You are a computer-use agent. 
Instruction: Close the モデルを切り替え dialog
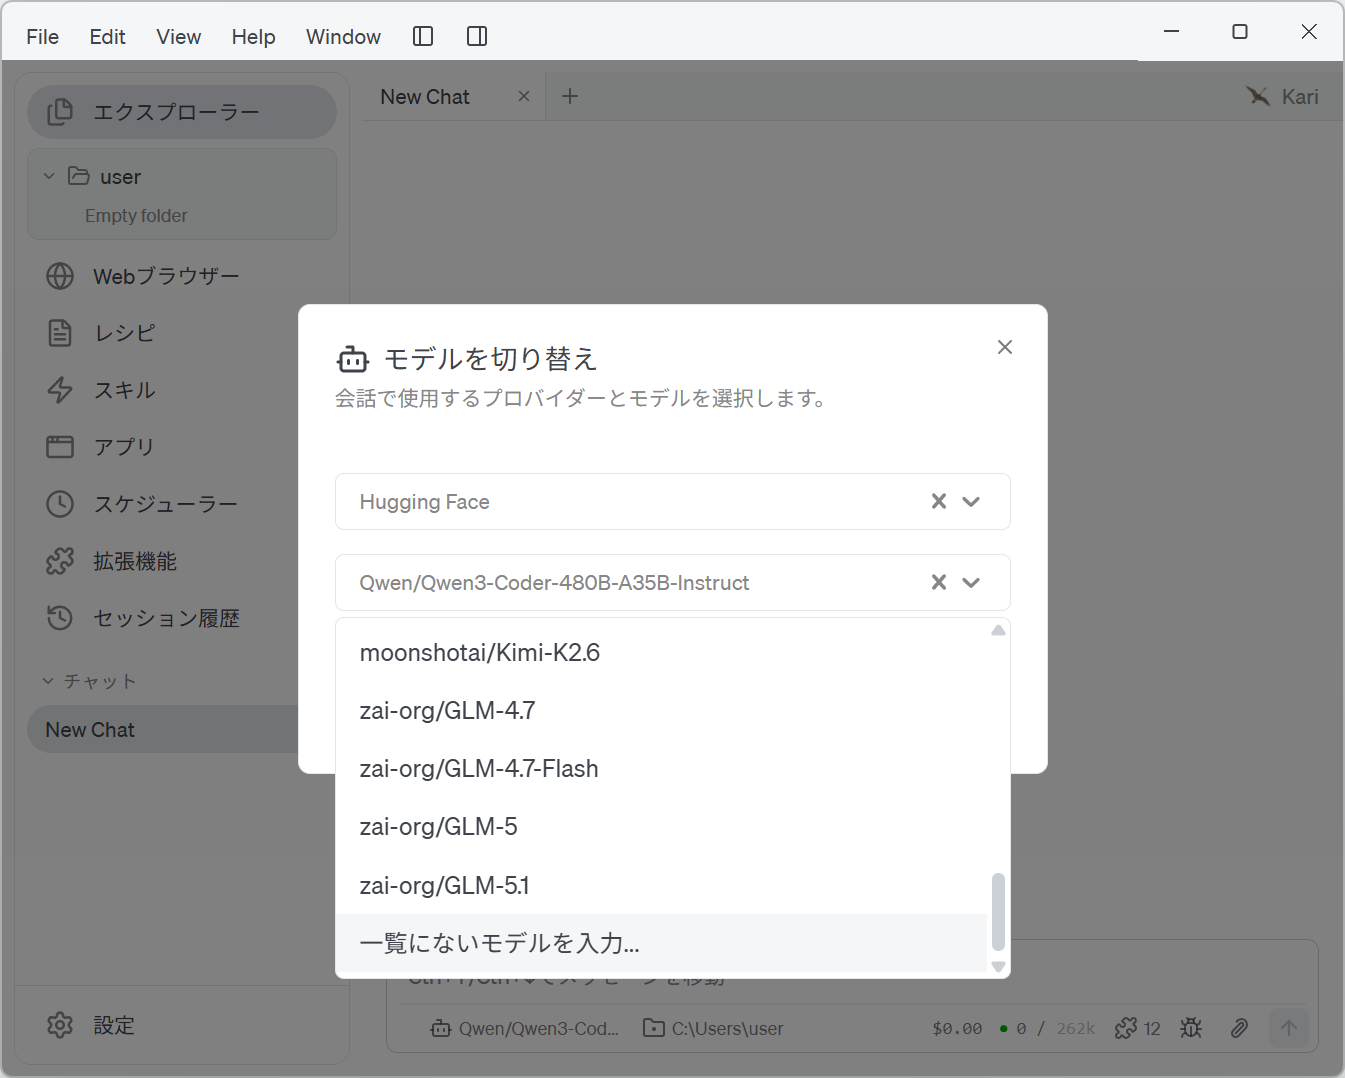coord(1005,347)
